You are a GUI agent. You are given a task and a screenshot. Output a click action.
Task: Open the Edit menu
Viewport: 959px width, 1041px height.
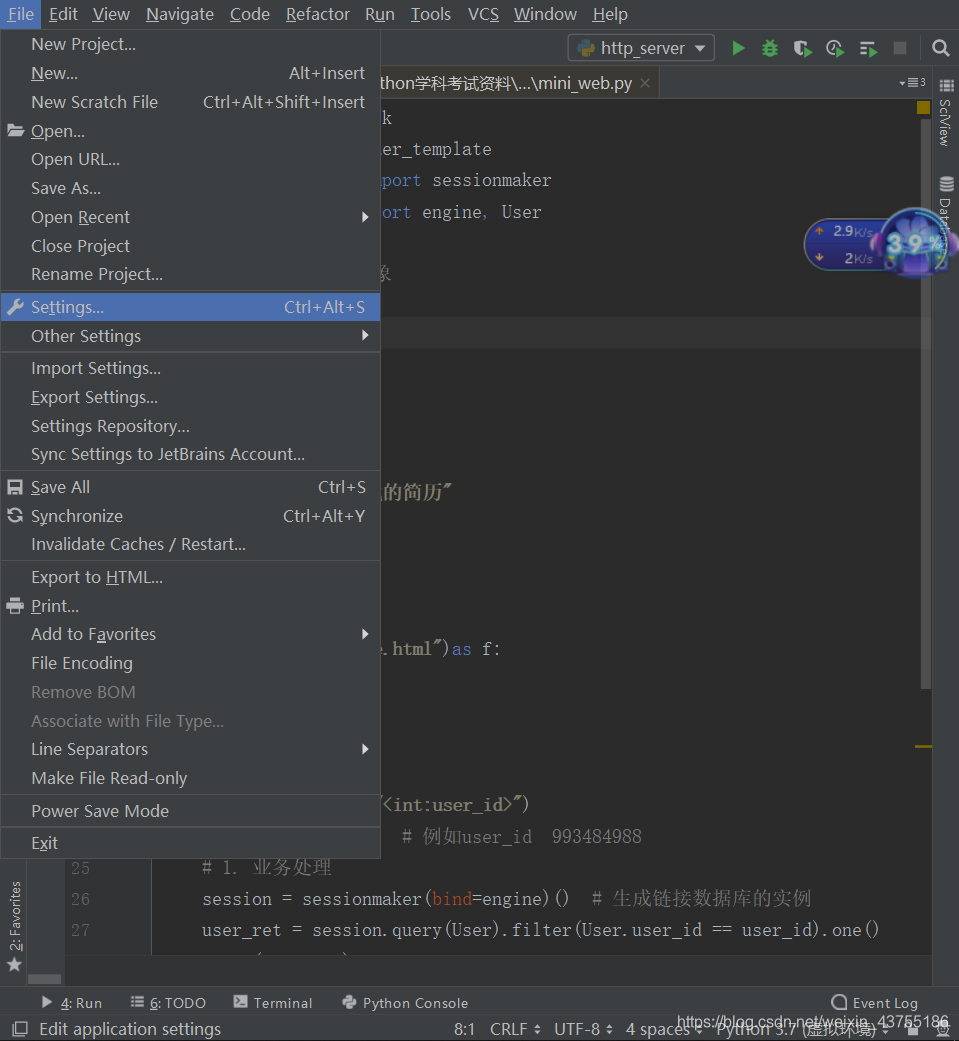tap(63, 14)
